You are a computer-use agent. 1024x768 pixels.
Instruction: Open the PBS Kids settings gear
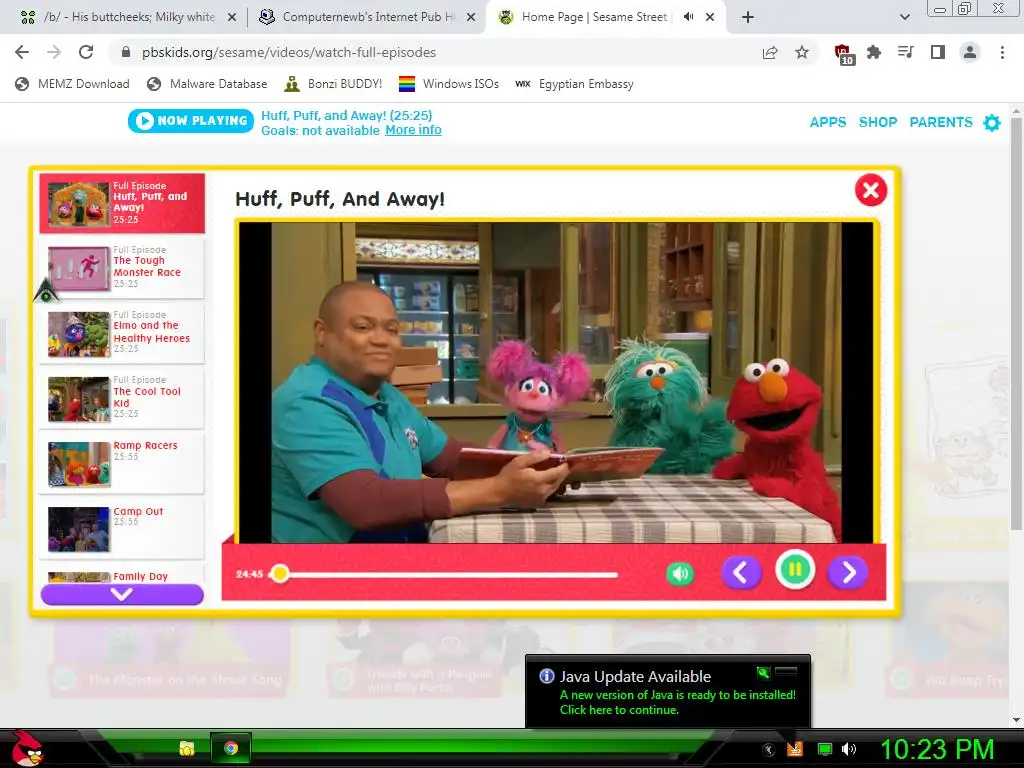[x=992, y=122]
